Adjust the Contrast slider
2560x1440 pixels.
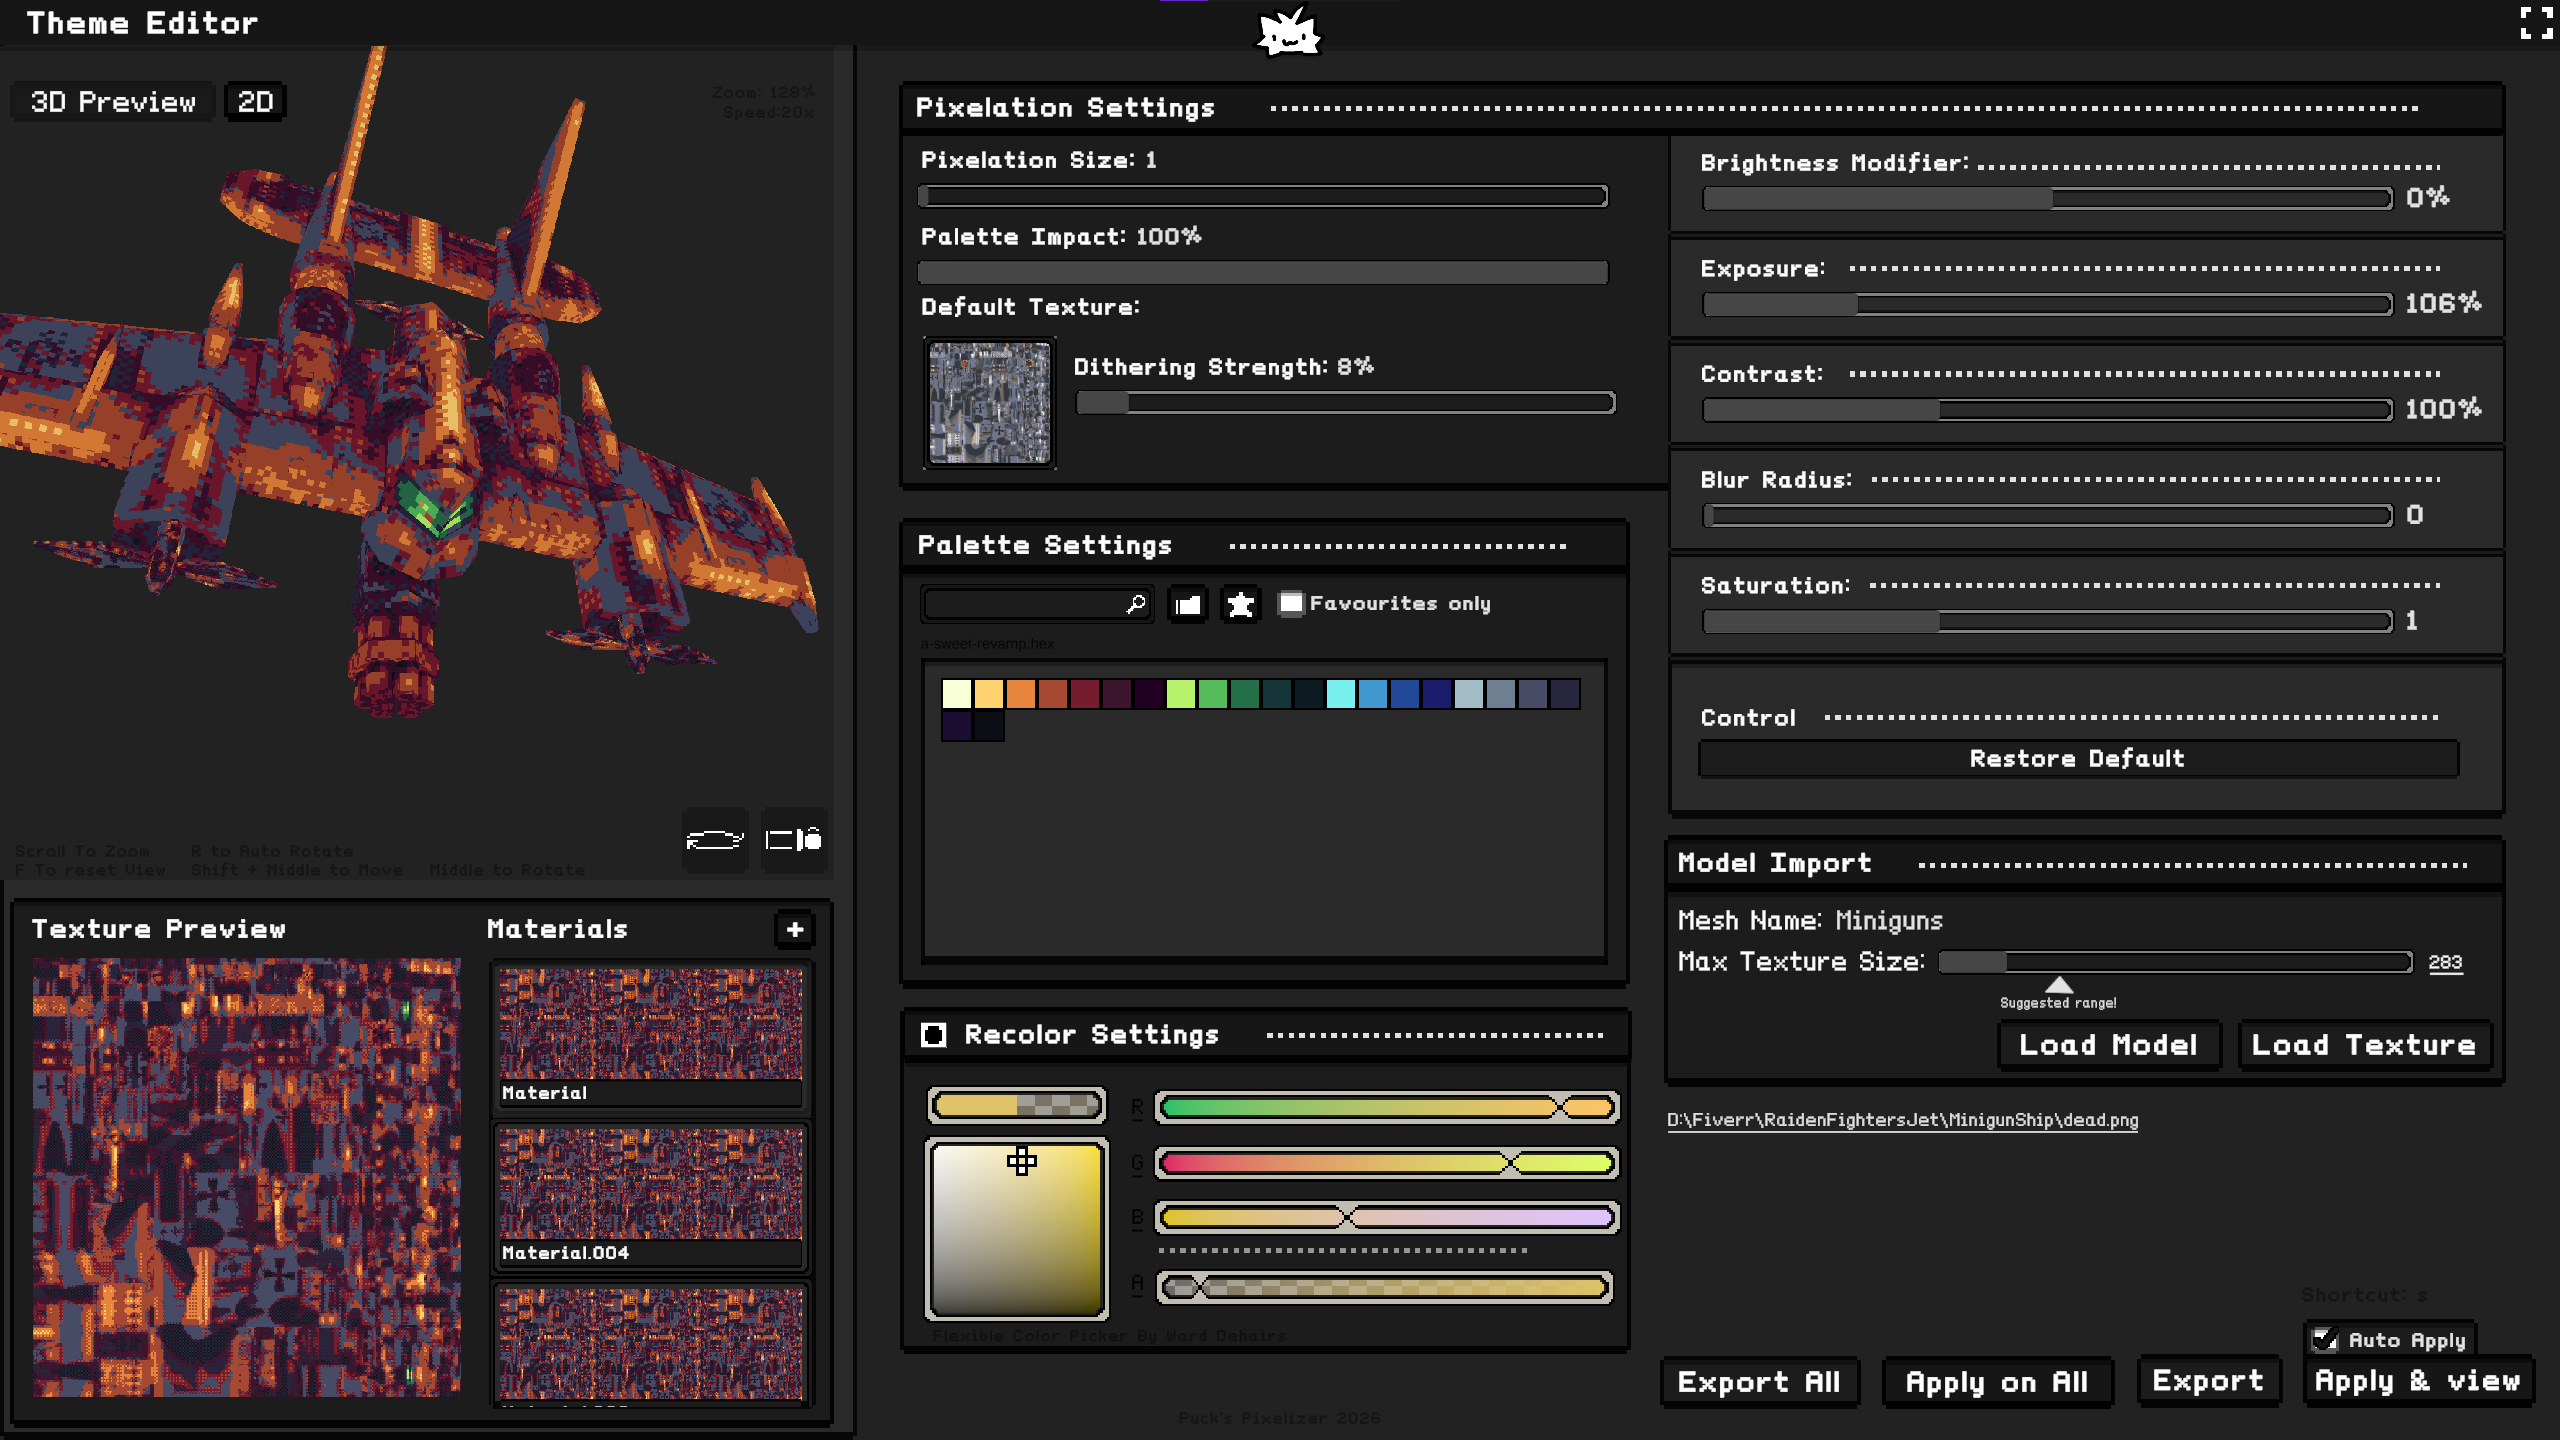[2047, 410]
